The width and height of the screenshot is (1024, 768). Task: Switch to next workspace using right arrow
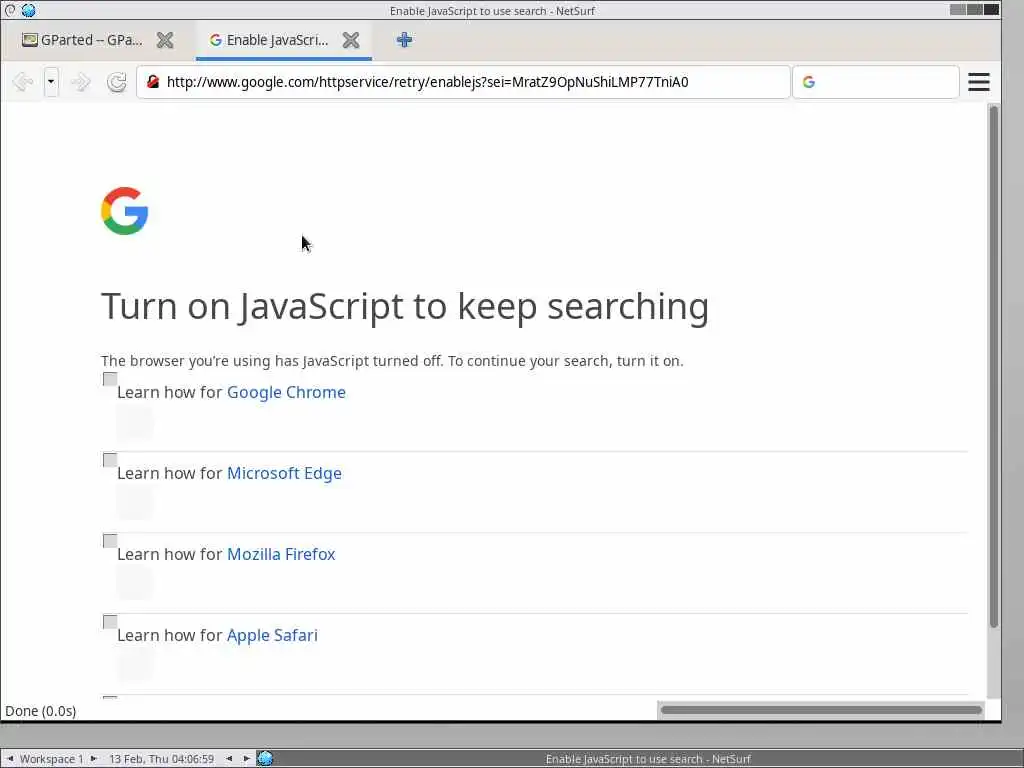pyautogui.click(x=93, y=758)
